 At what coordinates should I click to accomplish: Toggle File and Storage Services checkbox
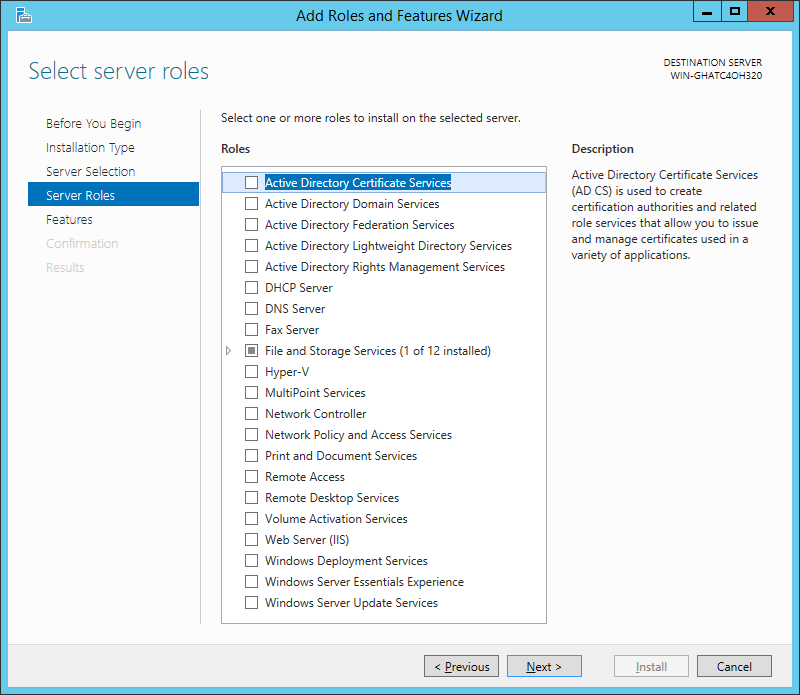[x=252, y=351]
